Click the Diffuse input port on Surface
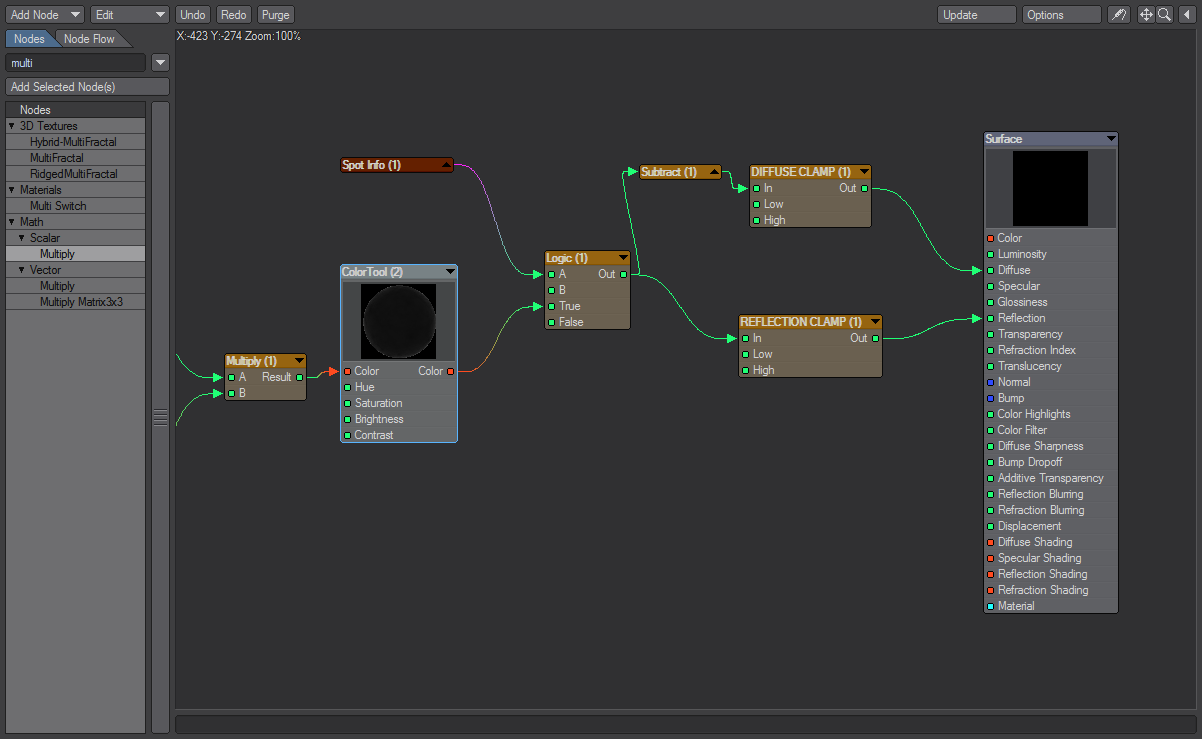 coord(990,270)
